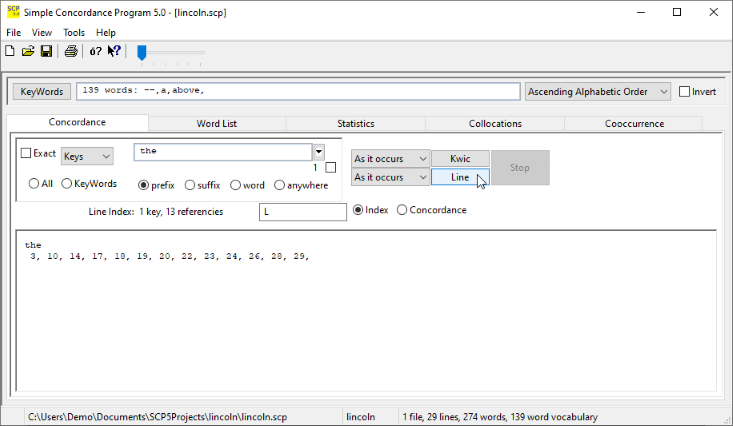Click the KeyWords button
733x426 pixels.
tap(42, 92)
